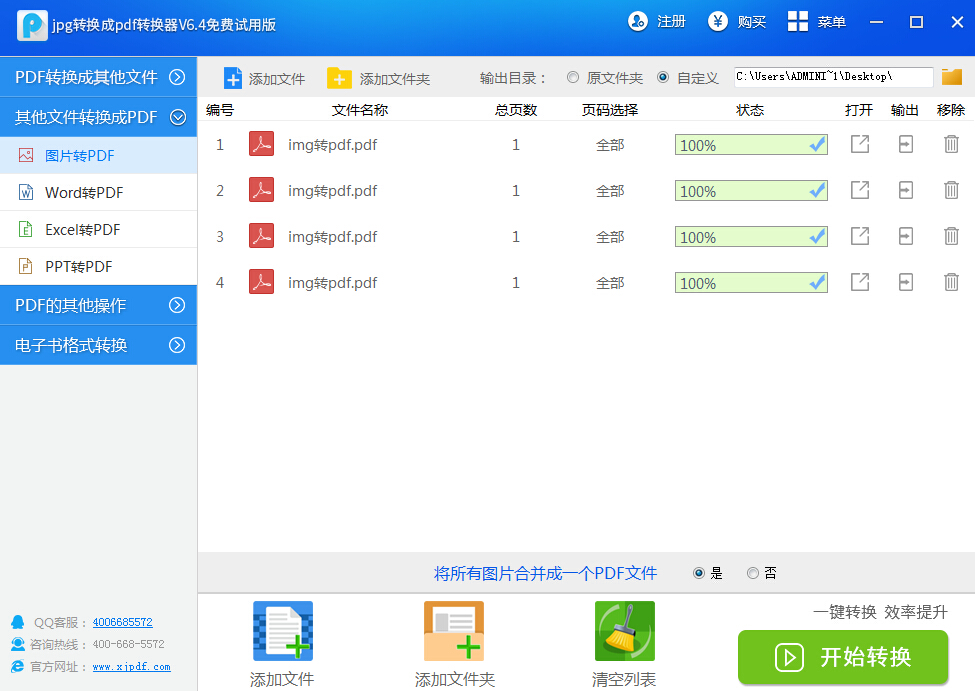
Task: Select Excel转PDF in the sidebar
Action: (82, 229)
